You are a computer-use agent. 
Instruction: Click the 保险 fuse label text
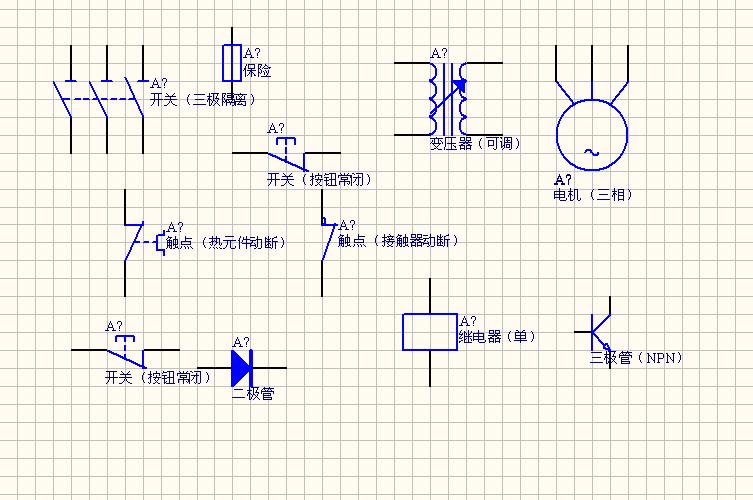257,71
